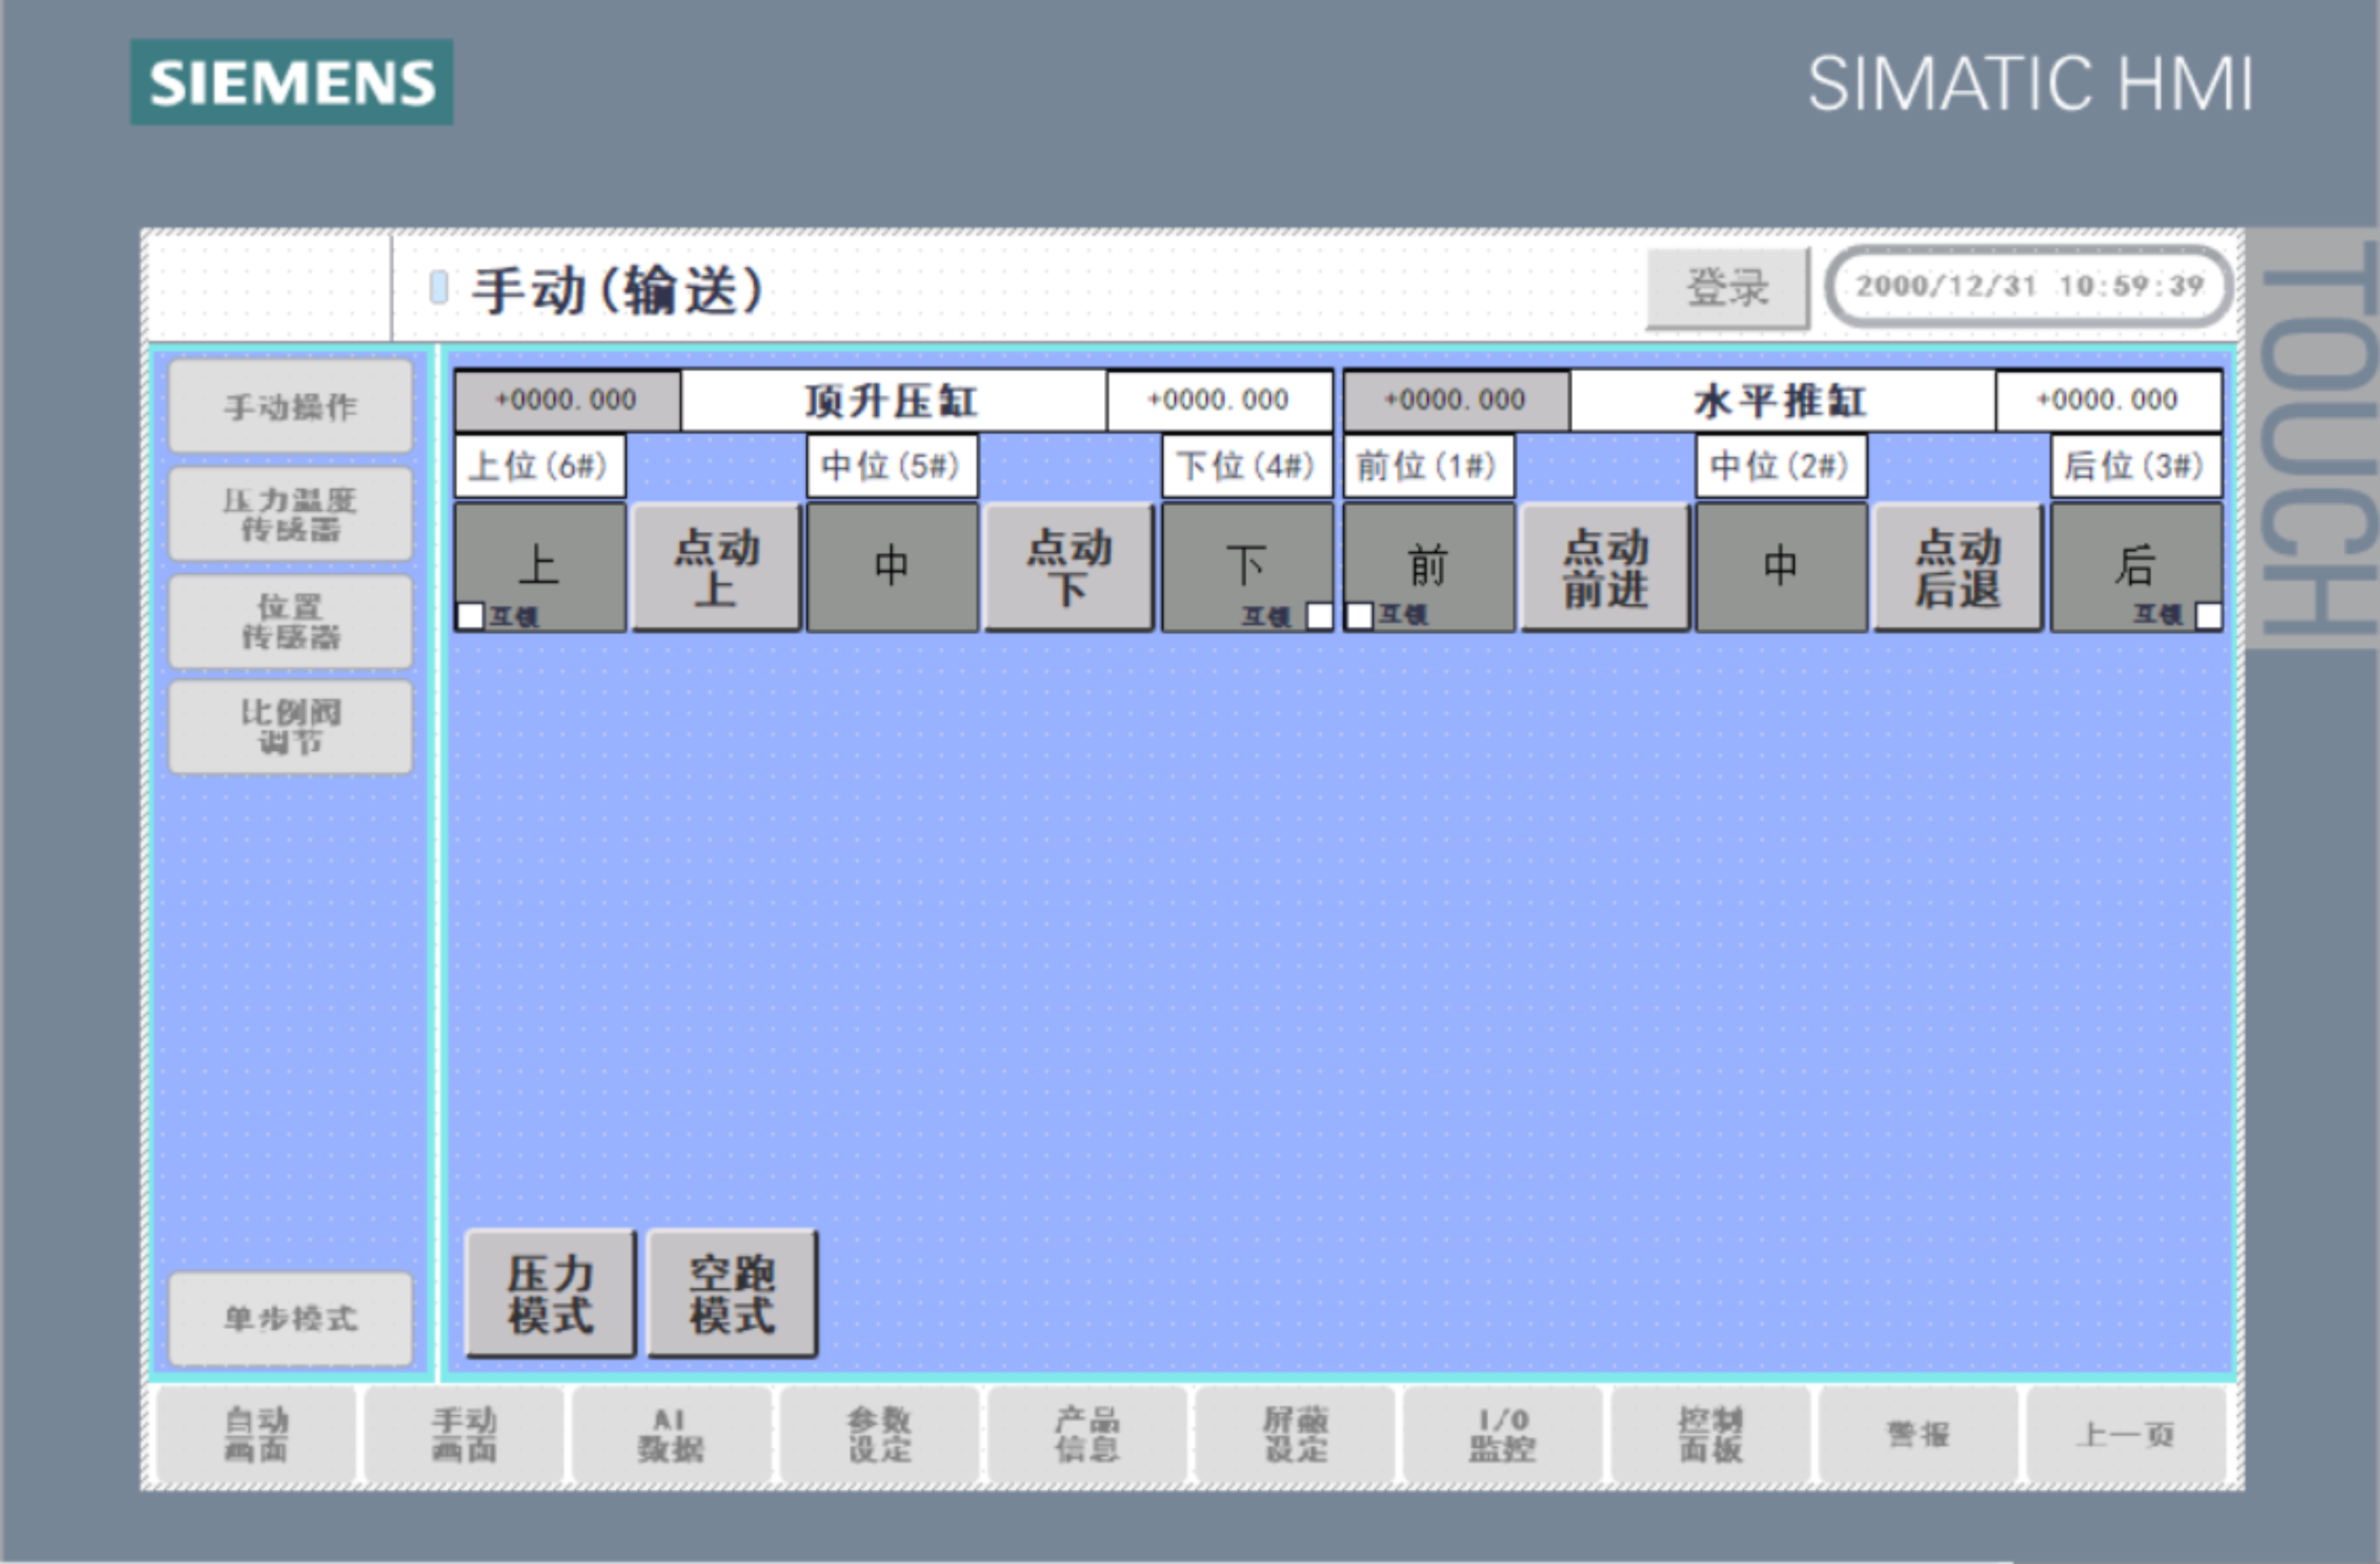This screenshot has width=2380, height=1564.
Task: Enable 空跑模式 dry-run mode
Action: pyautogui.click(x=732, y=1294)
